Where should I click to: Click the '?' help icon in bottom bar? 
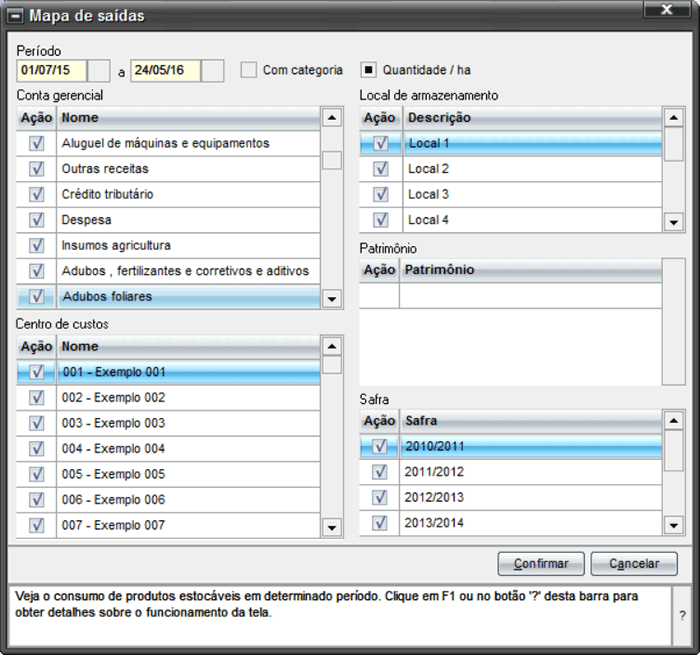tap(682, 615)
